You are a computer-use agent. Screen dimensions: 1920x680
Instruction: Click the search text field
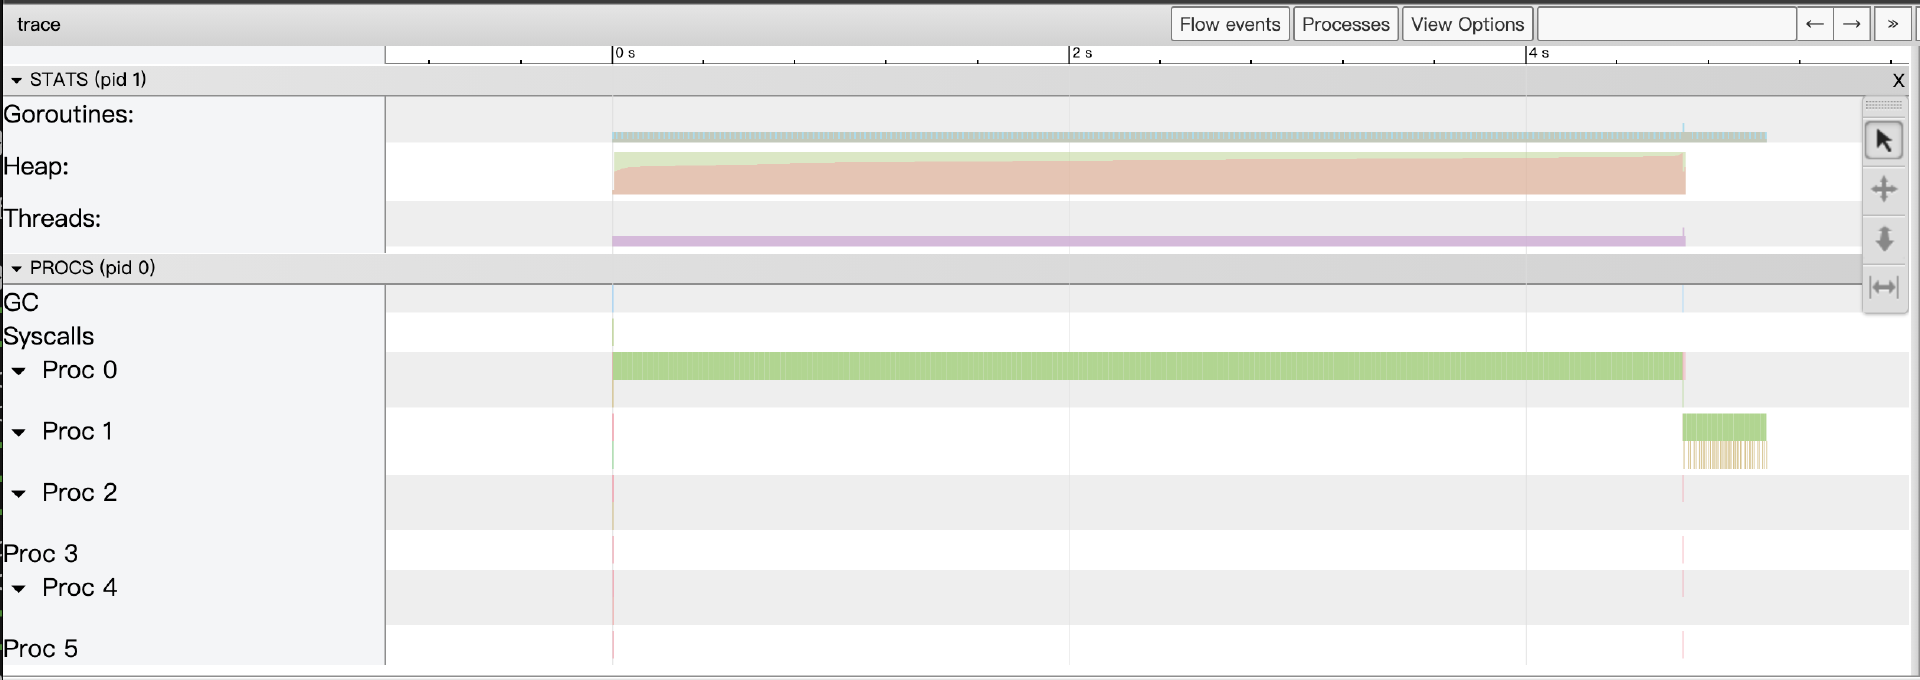[x=1666, y=24]
